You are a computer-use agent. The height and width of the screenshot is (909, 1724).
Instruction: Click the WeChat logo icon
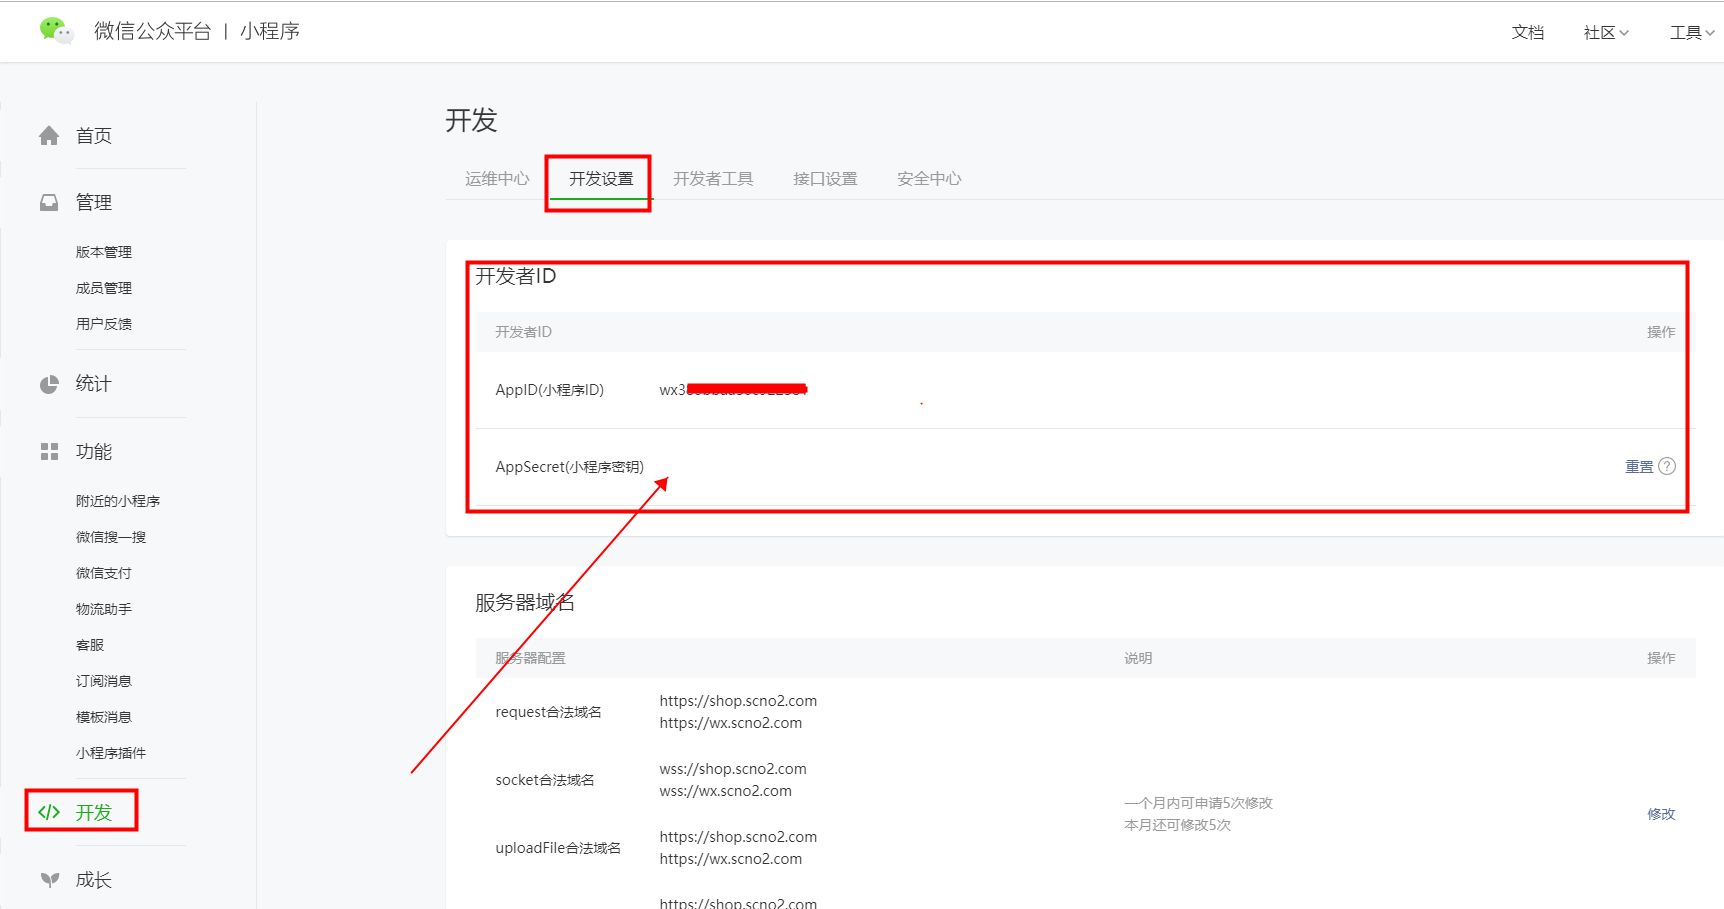(56, 30)
